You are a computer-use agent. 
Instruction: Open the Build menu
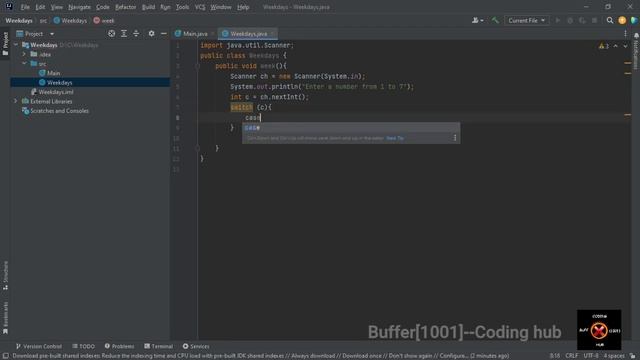click(148, 7)
